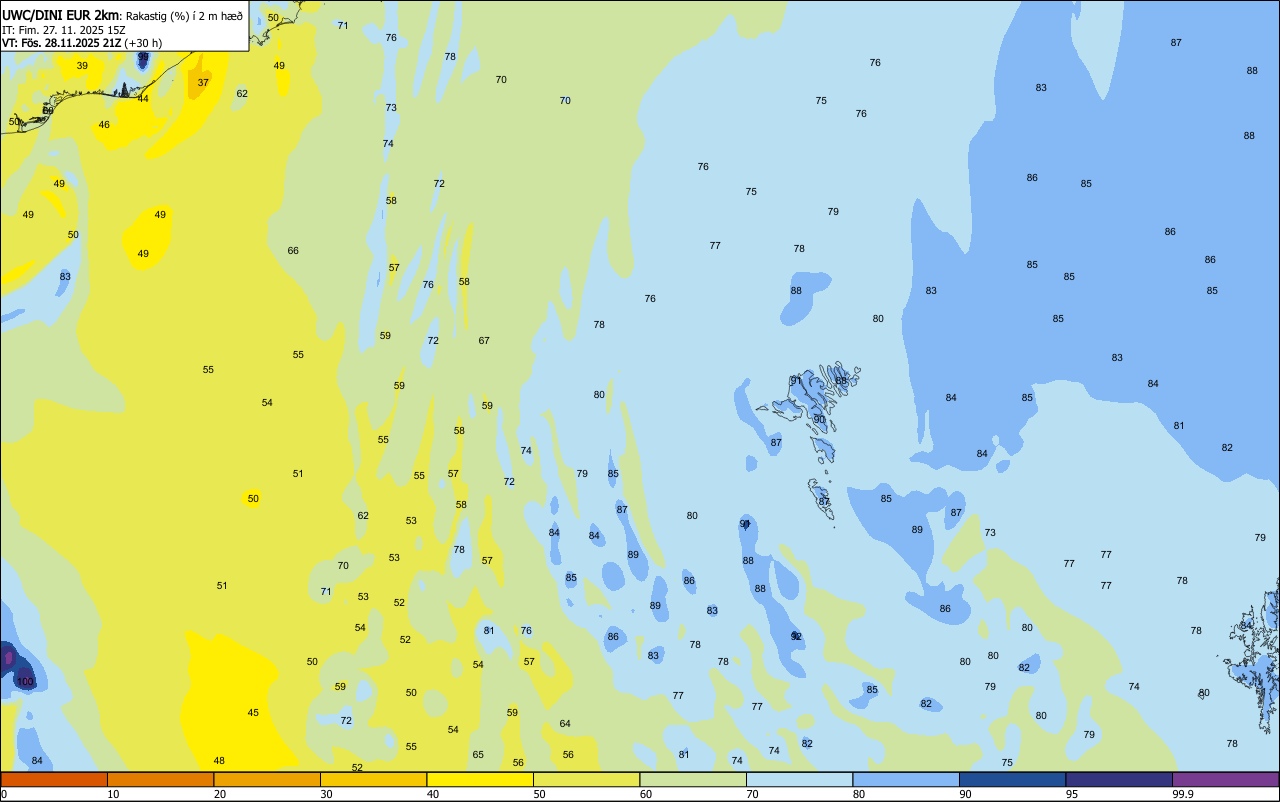This screenshot has width=1280, height=802.
Task: Choose the 95–99.9 navy legend swatch
Action: click(1119, 779)
